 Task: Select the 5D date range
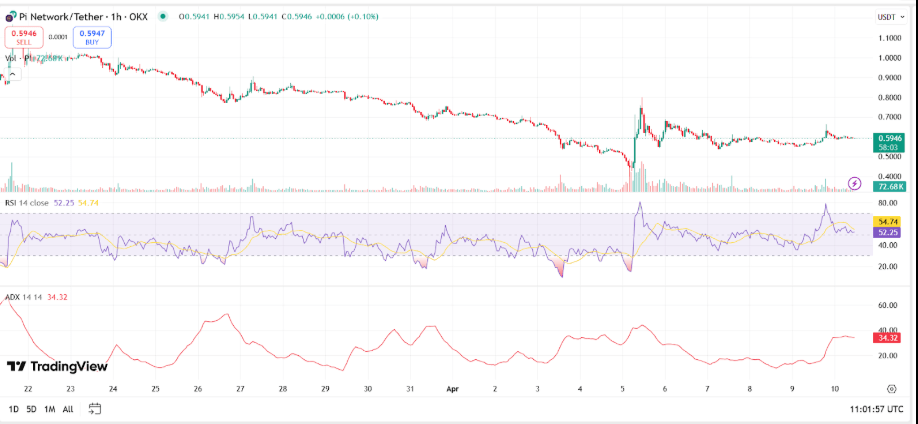pos(32,409)
